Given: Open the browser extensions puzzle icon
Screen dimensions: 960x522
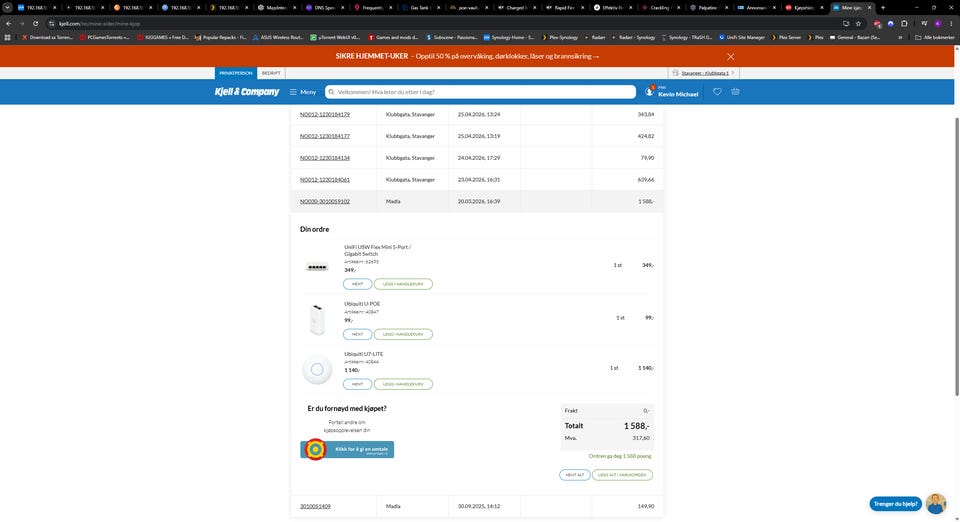Looking at the screenshot, I should 904,23.
